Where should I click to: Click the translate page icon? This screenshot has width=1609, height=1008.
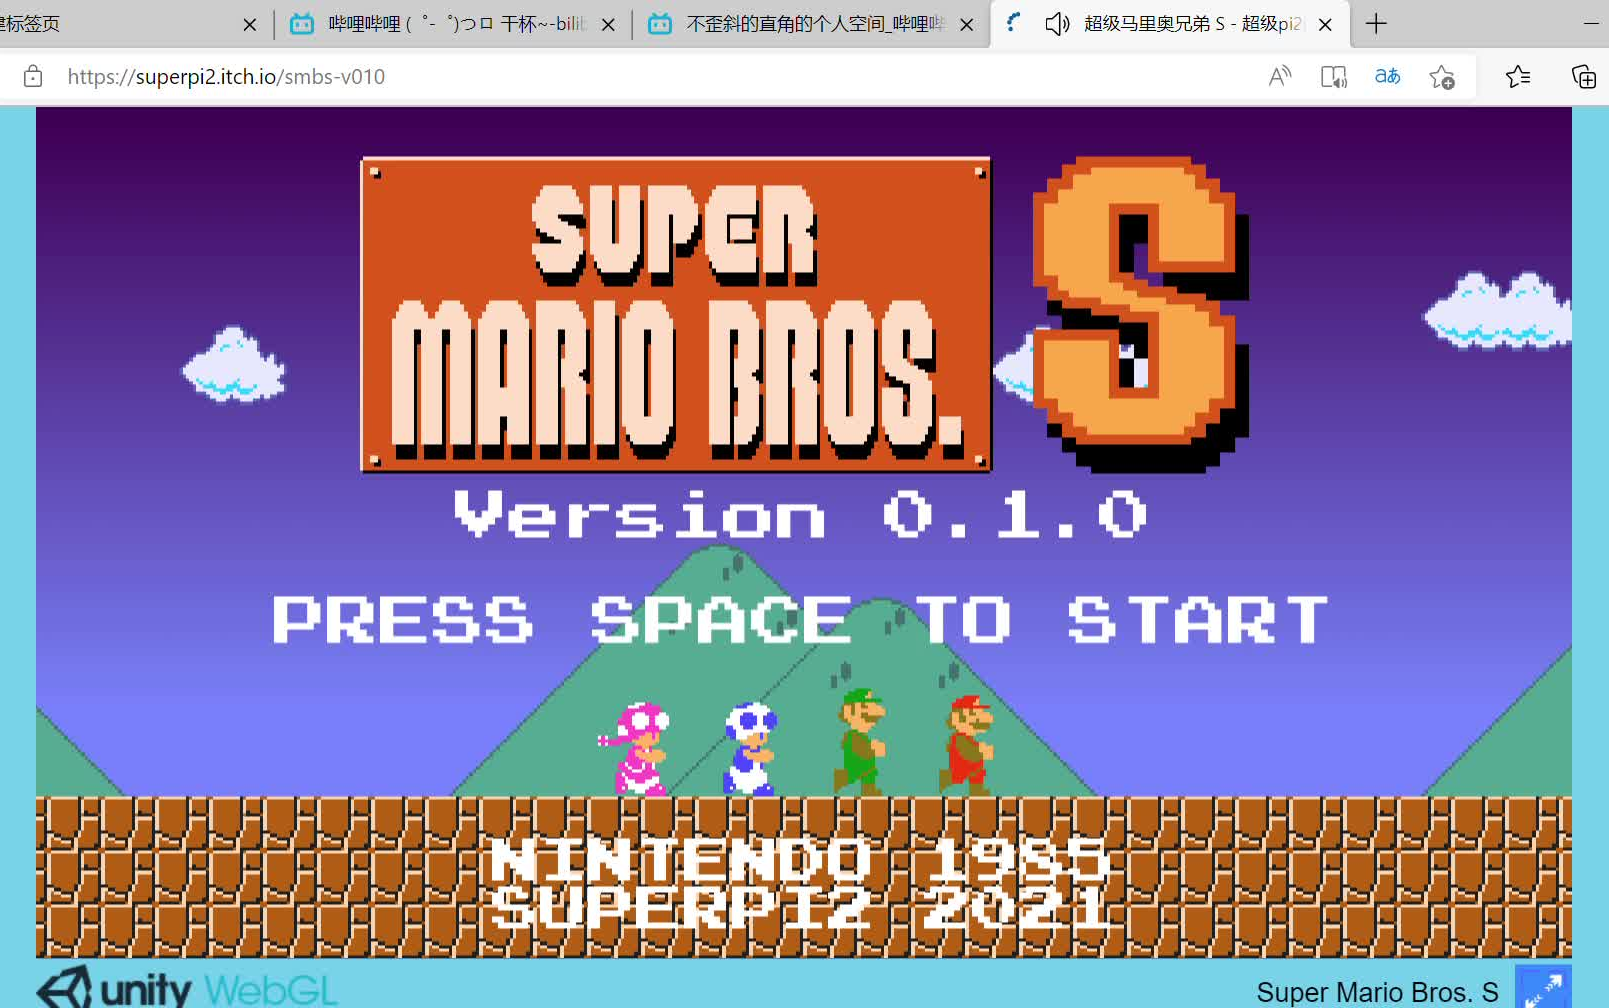click(x=1387, y=76)
